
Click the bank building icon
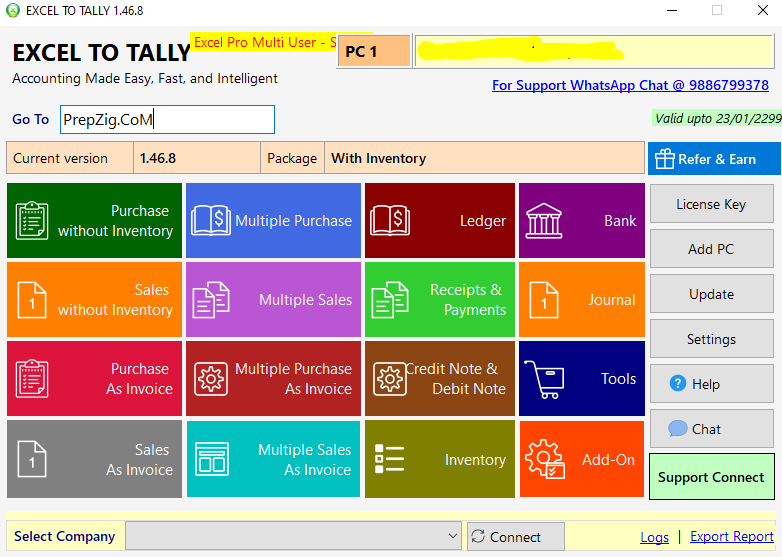(544, 220)
